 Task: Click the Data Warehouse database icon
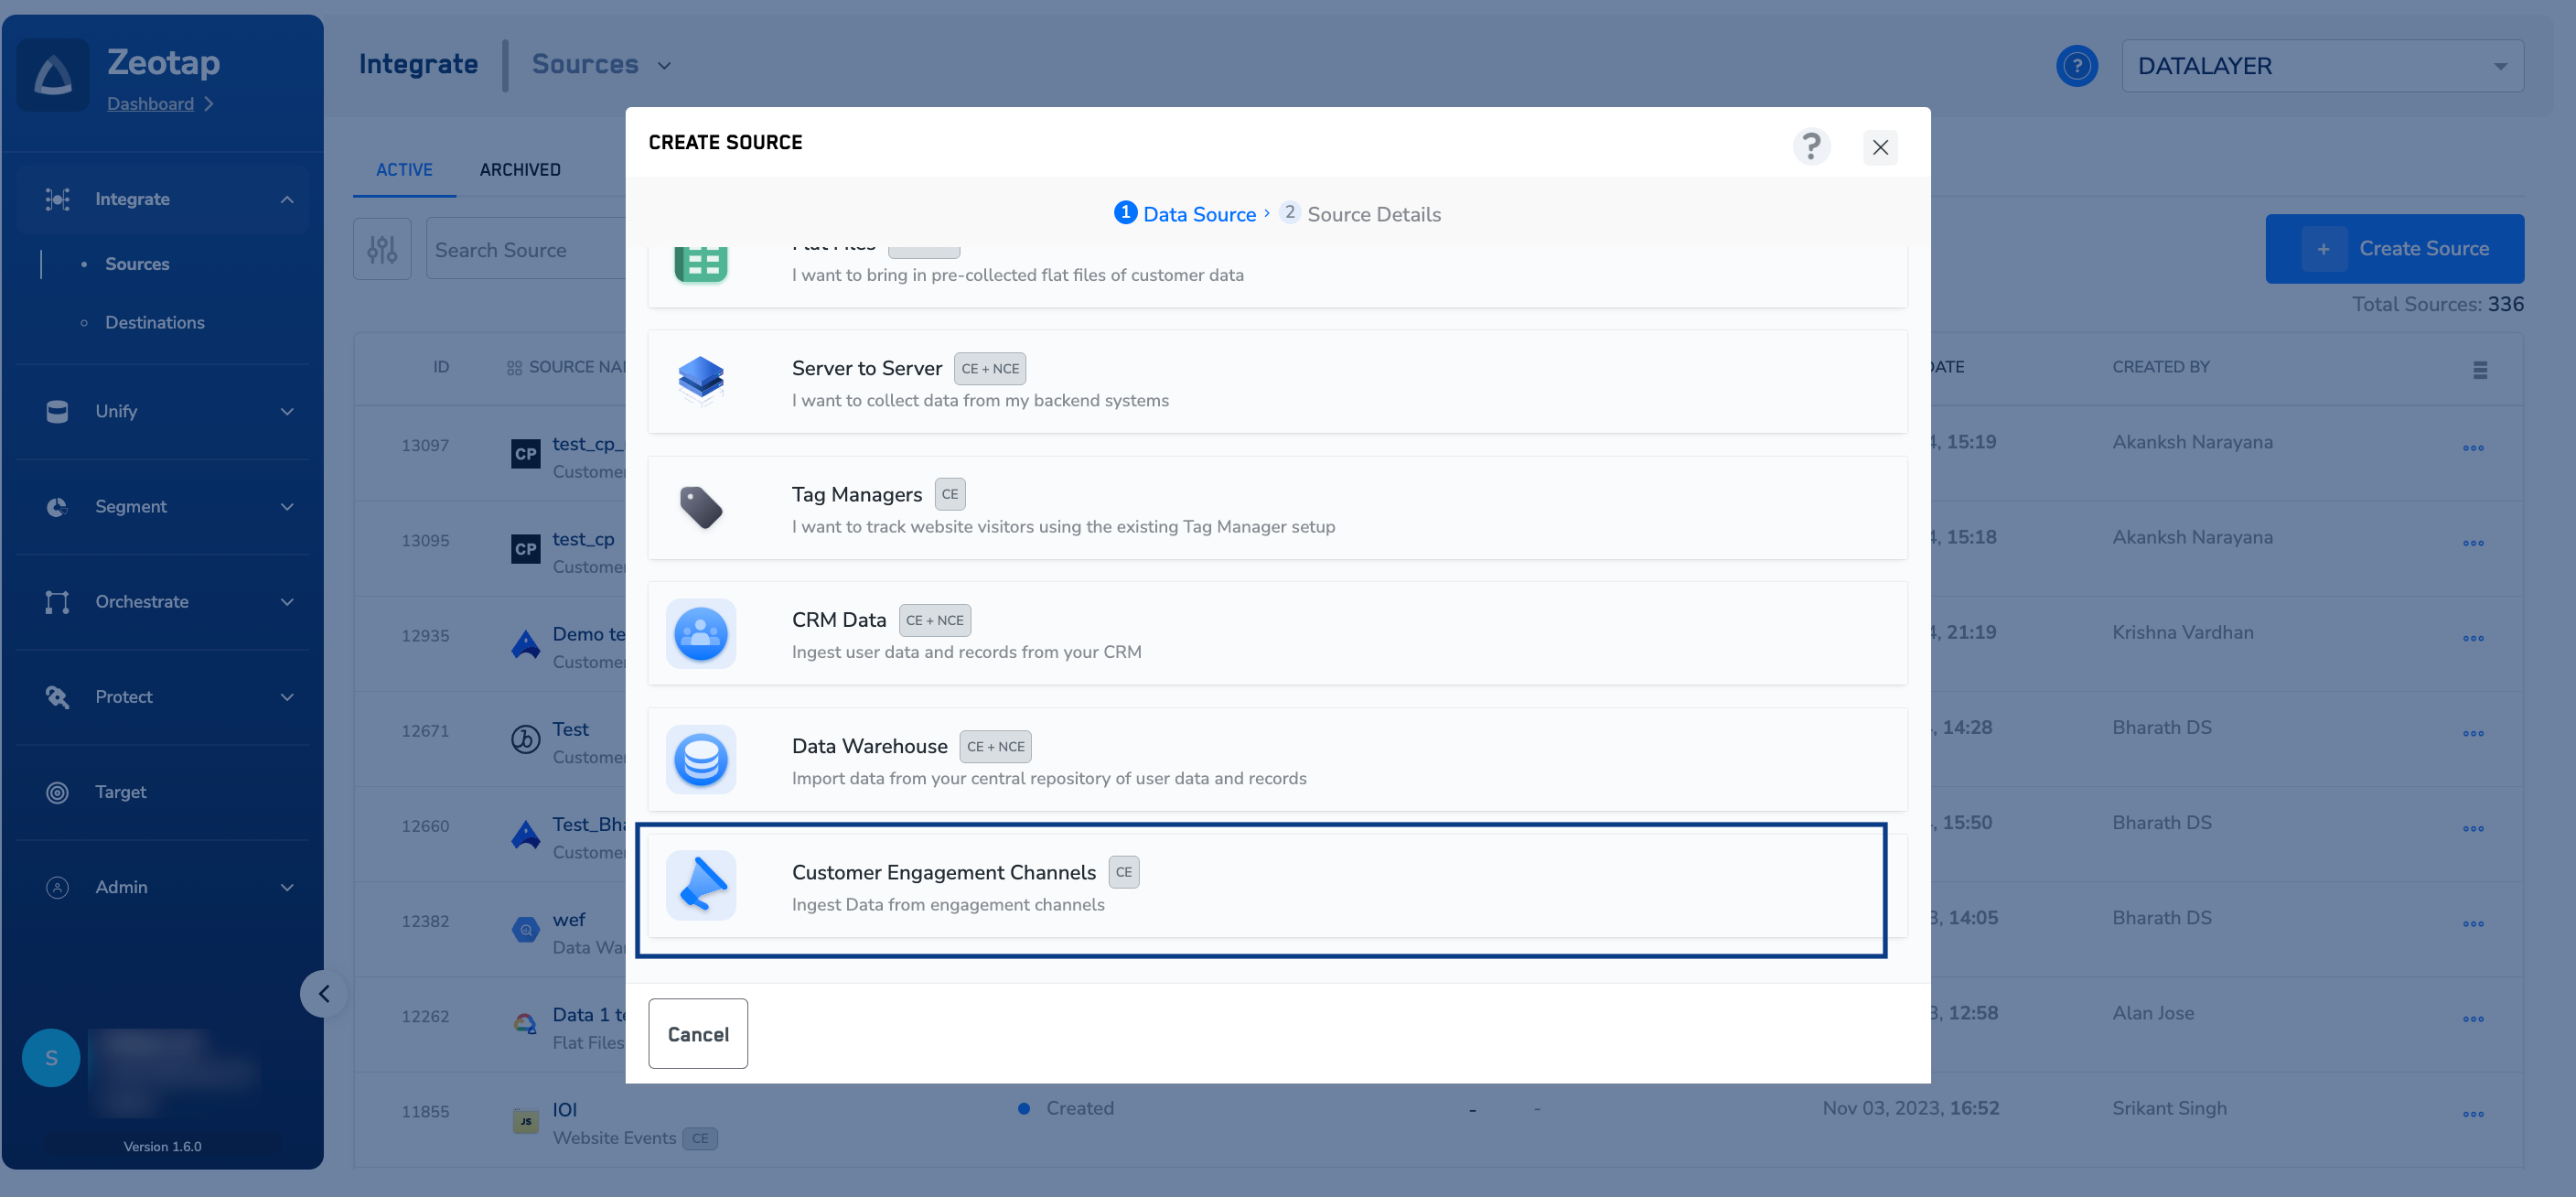pos(700,759)
